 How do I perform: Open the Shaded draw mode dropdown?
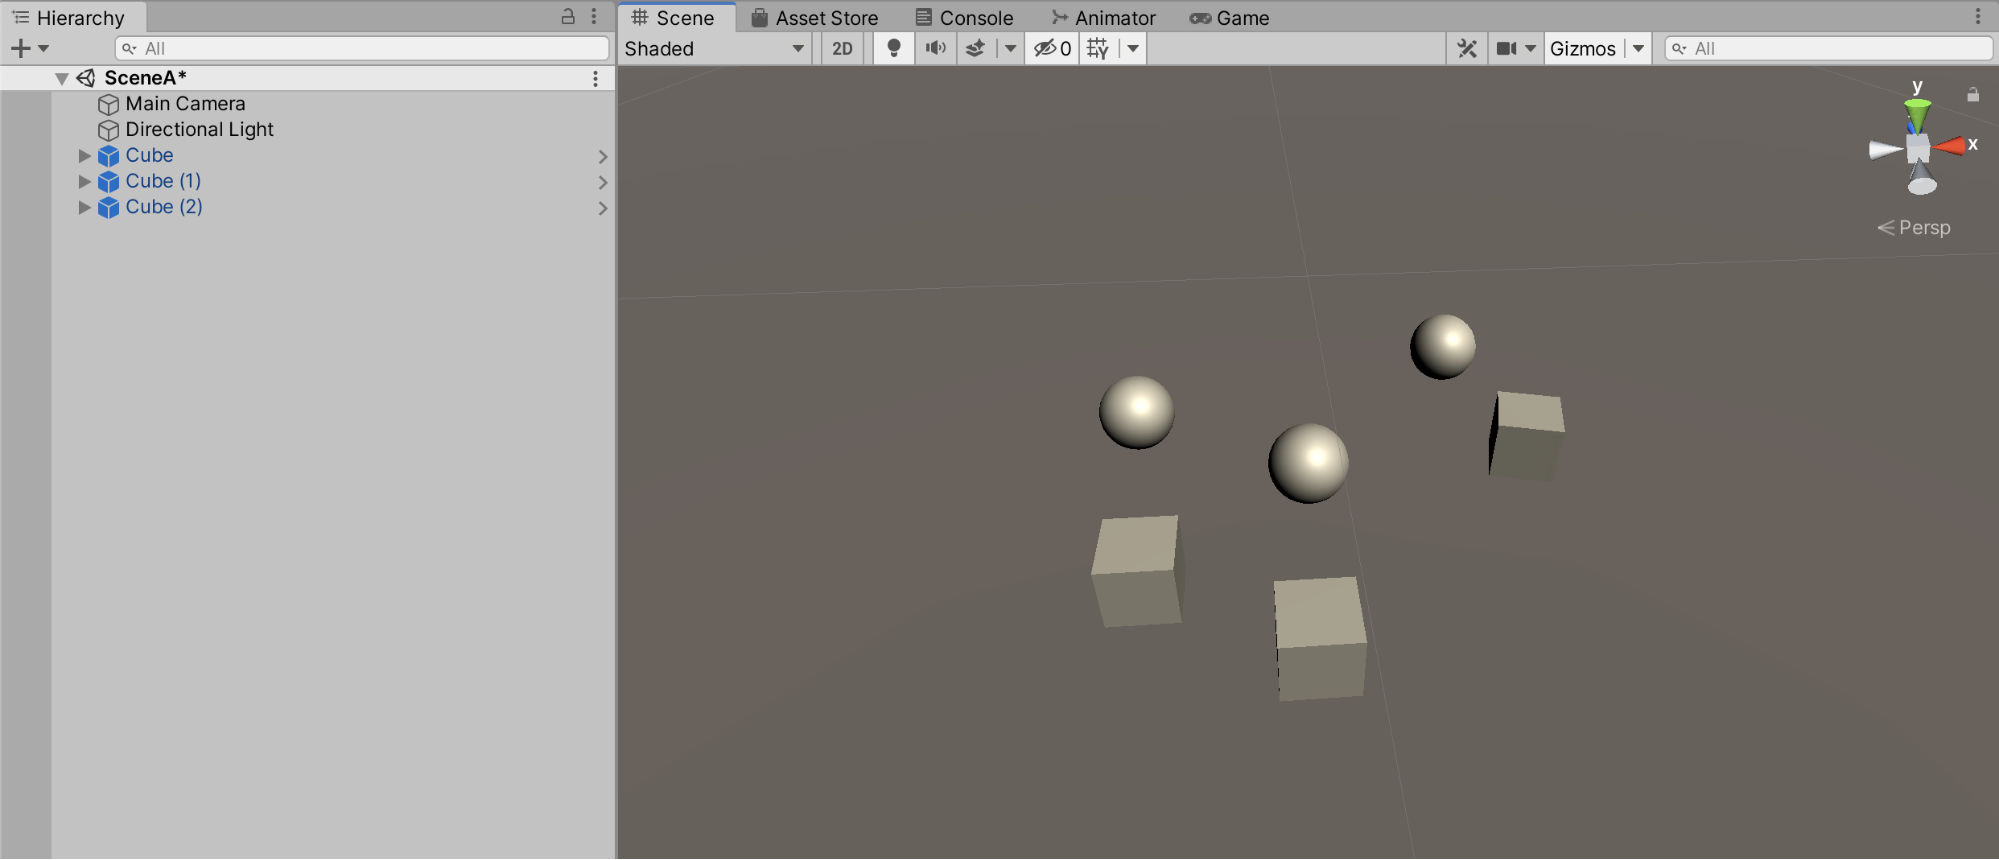[x=714, y=48]
